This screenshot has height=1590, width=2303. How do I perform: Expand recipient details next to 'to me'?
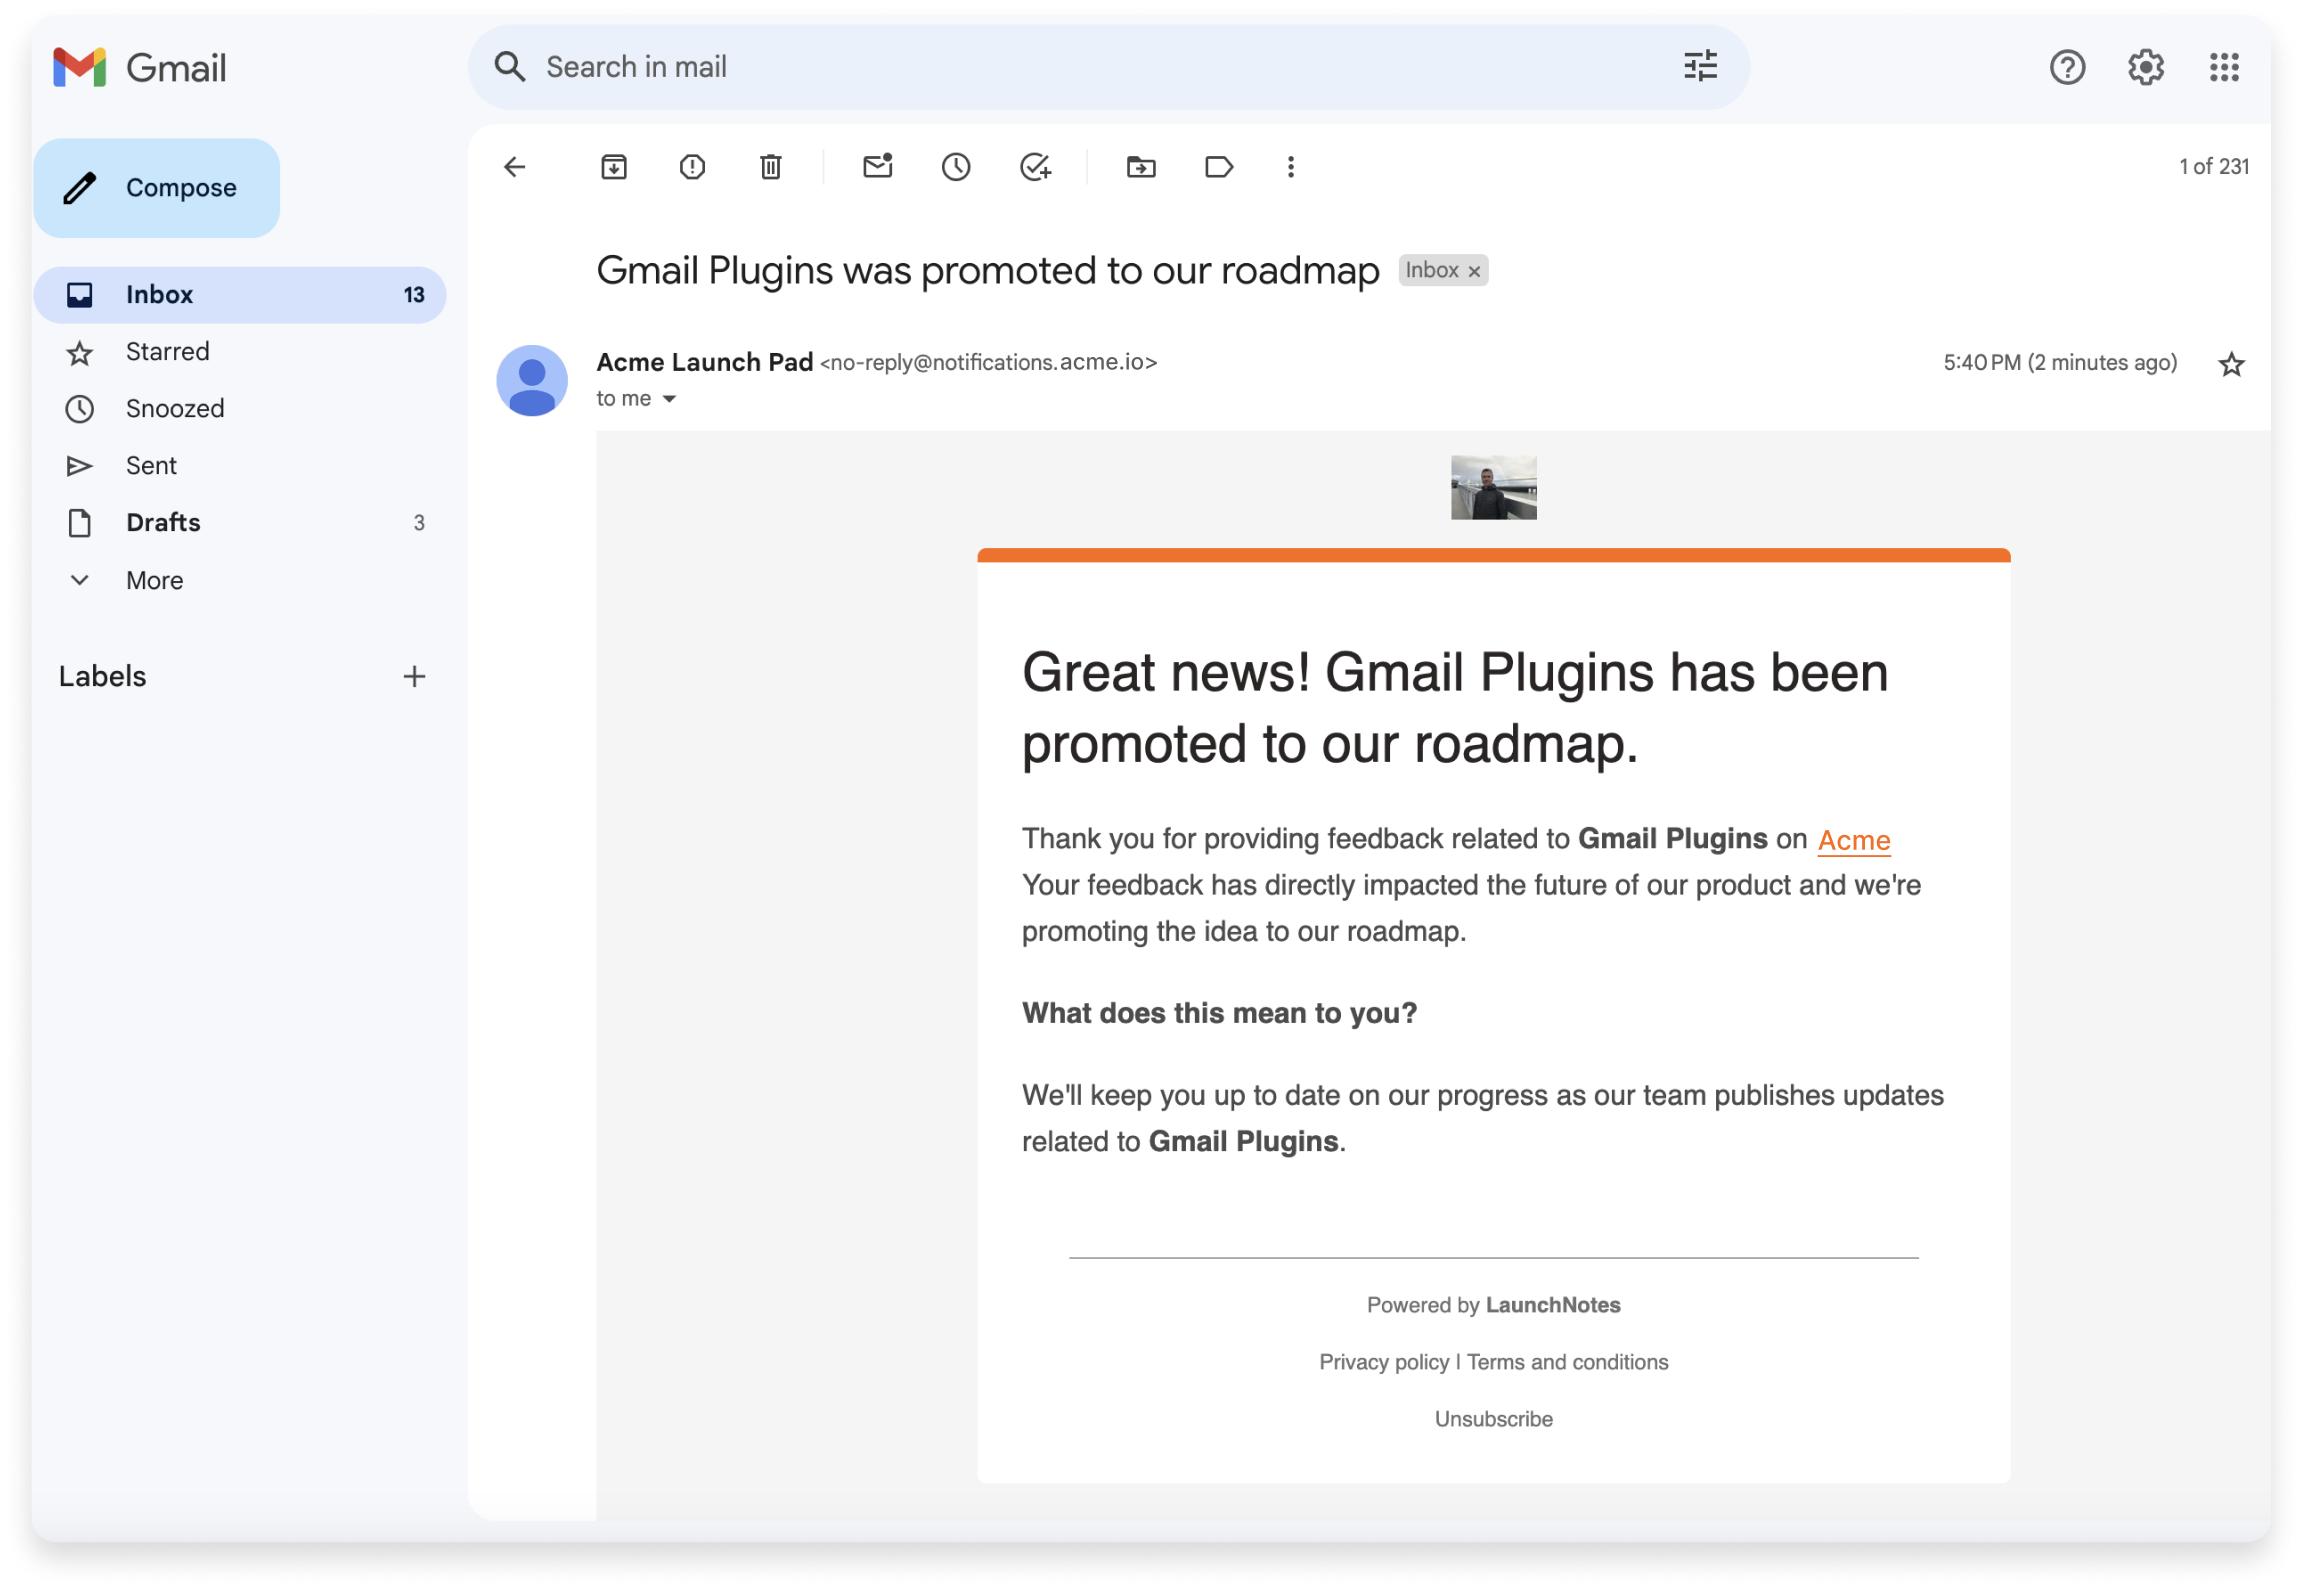[x=669, y=399]
